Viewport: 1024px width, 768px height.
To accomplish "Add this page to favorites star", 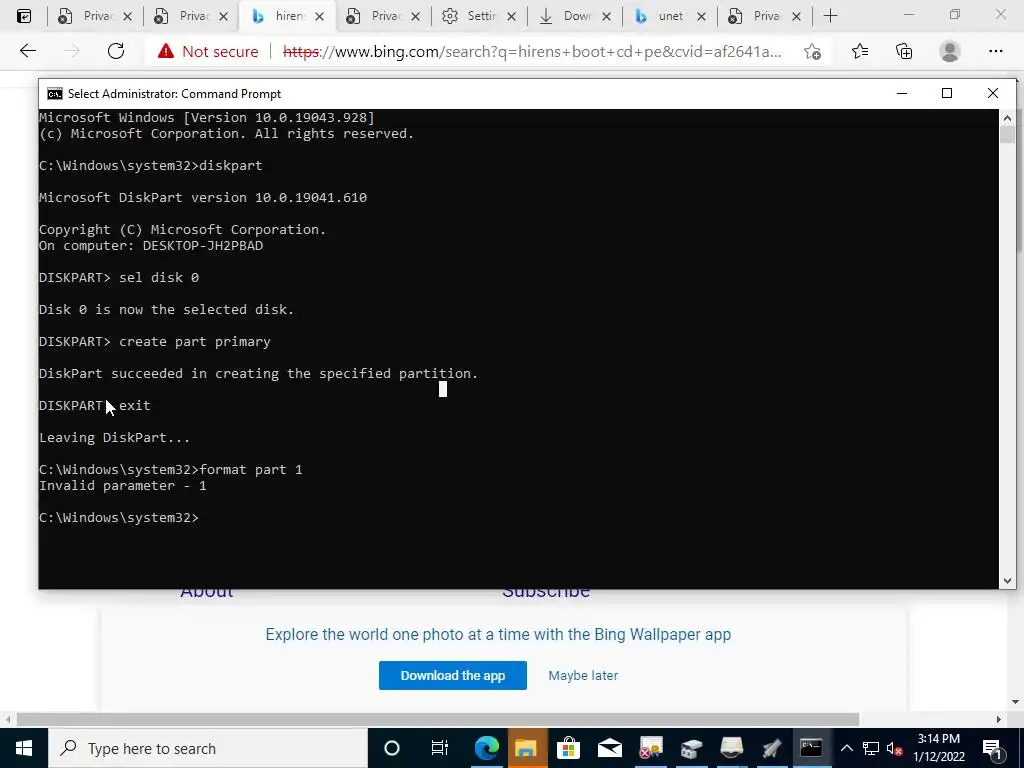I will tap(812, 52).
